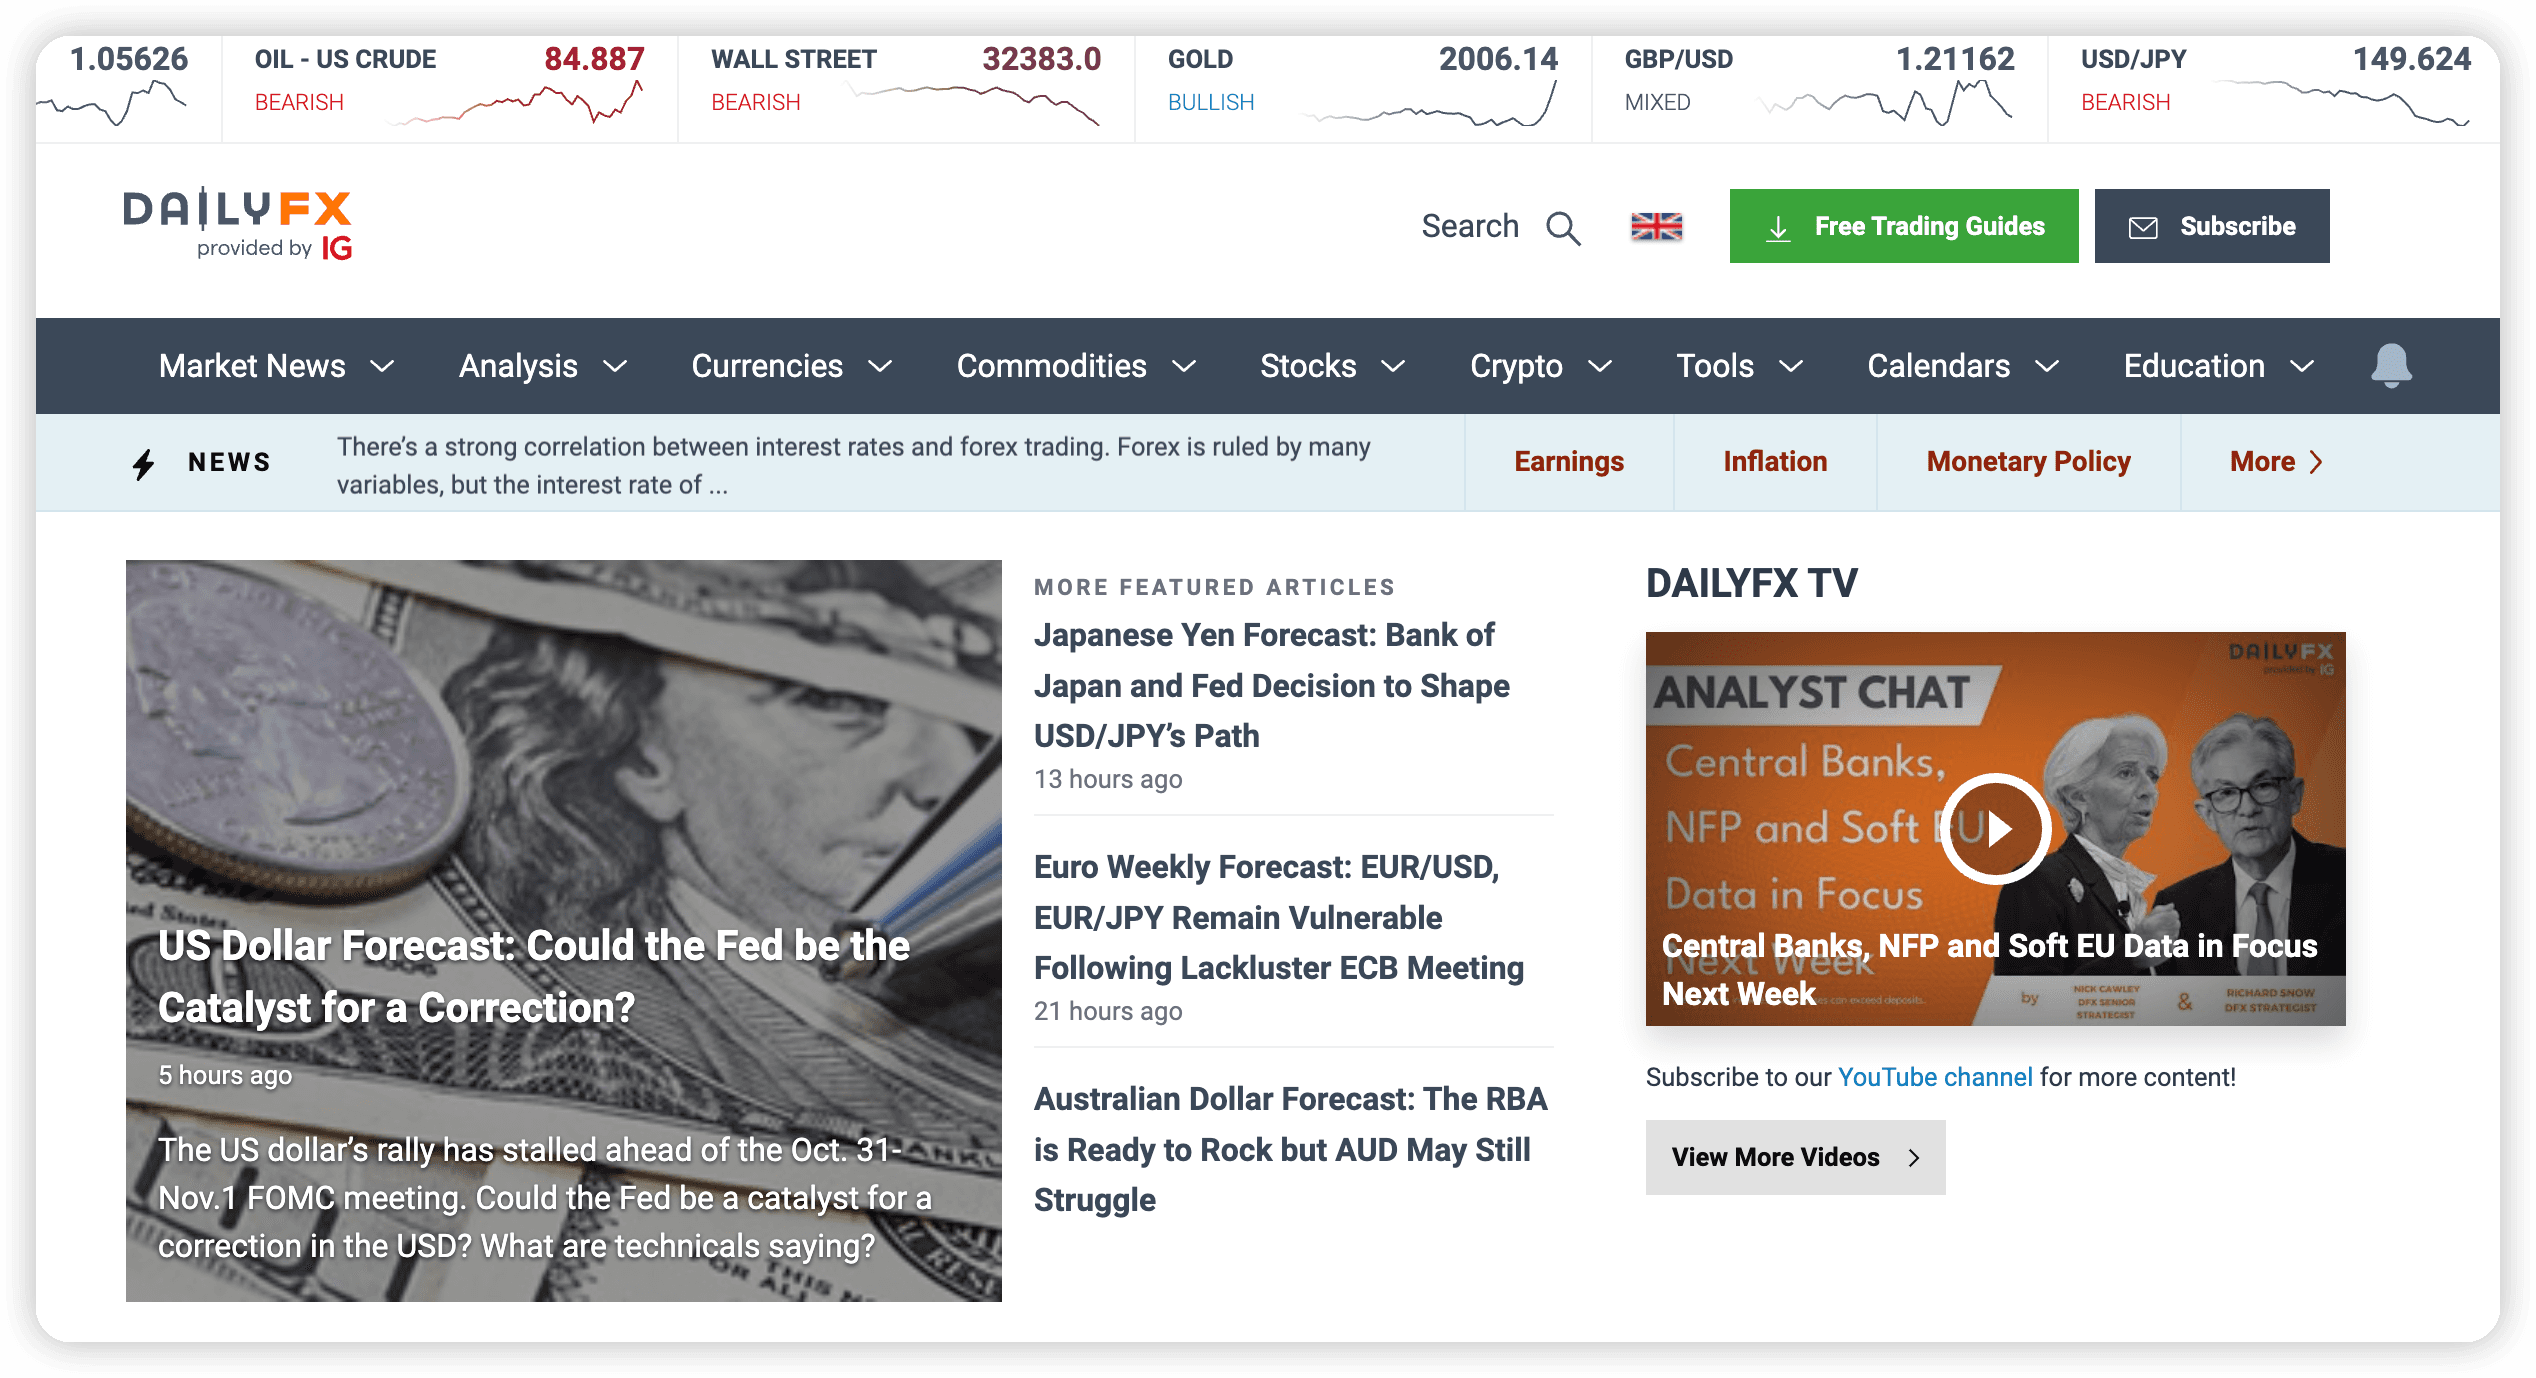Click the Subscribe button
The width and height of the screenshot is (2536, 1378).
2211,226
